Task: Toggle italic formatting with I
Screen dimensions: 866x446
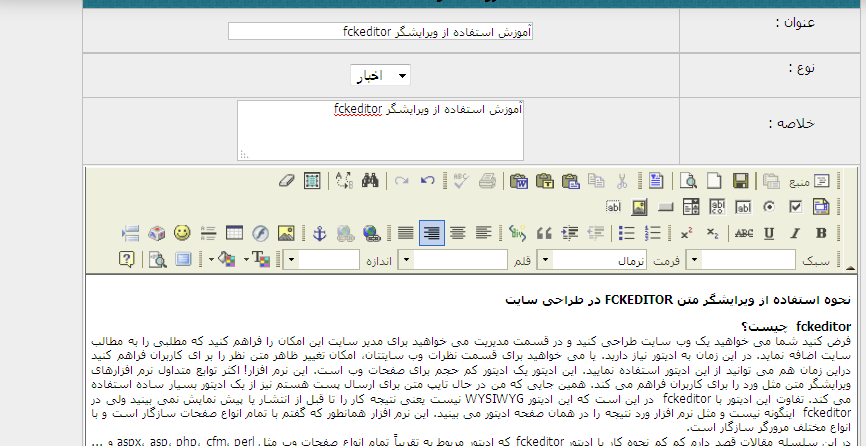Action: point(795,233)
